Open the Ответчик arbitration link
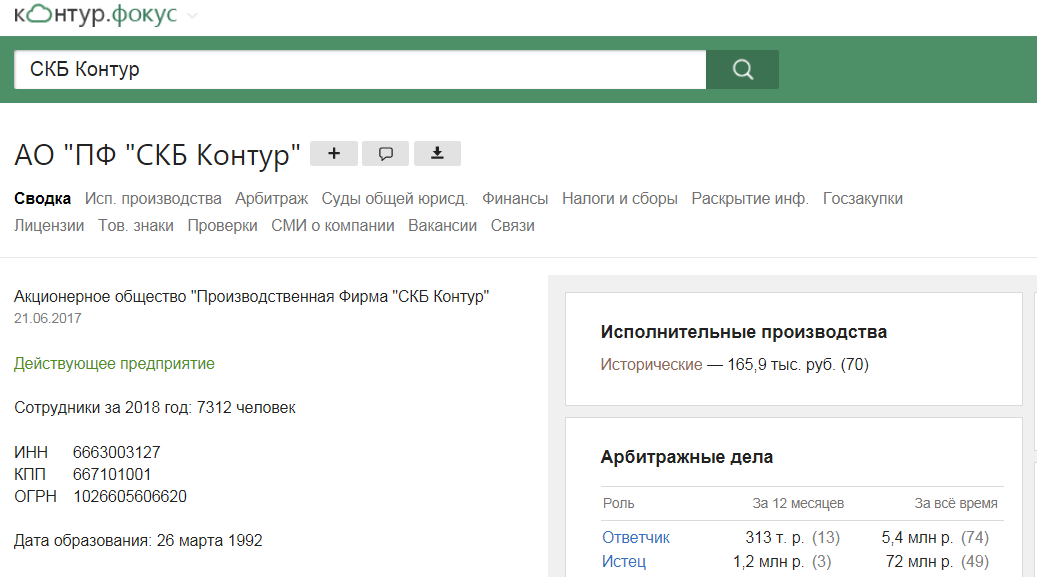This screenshot has width=1037, height=577. [636, 537]
